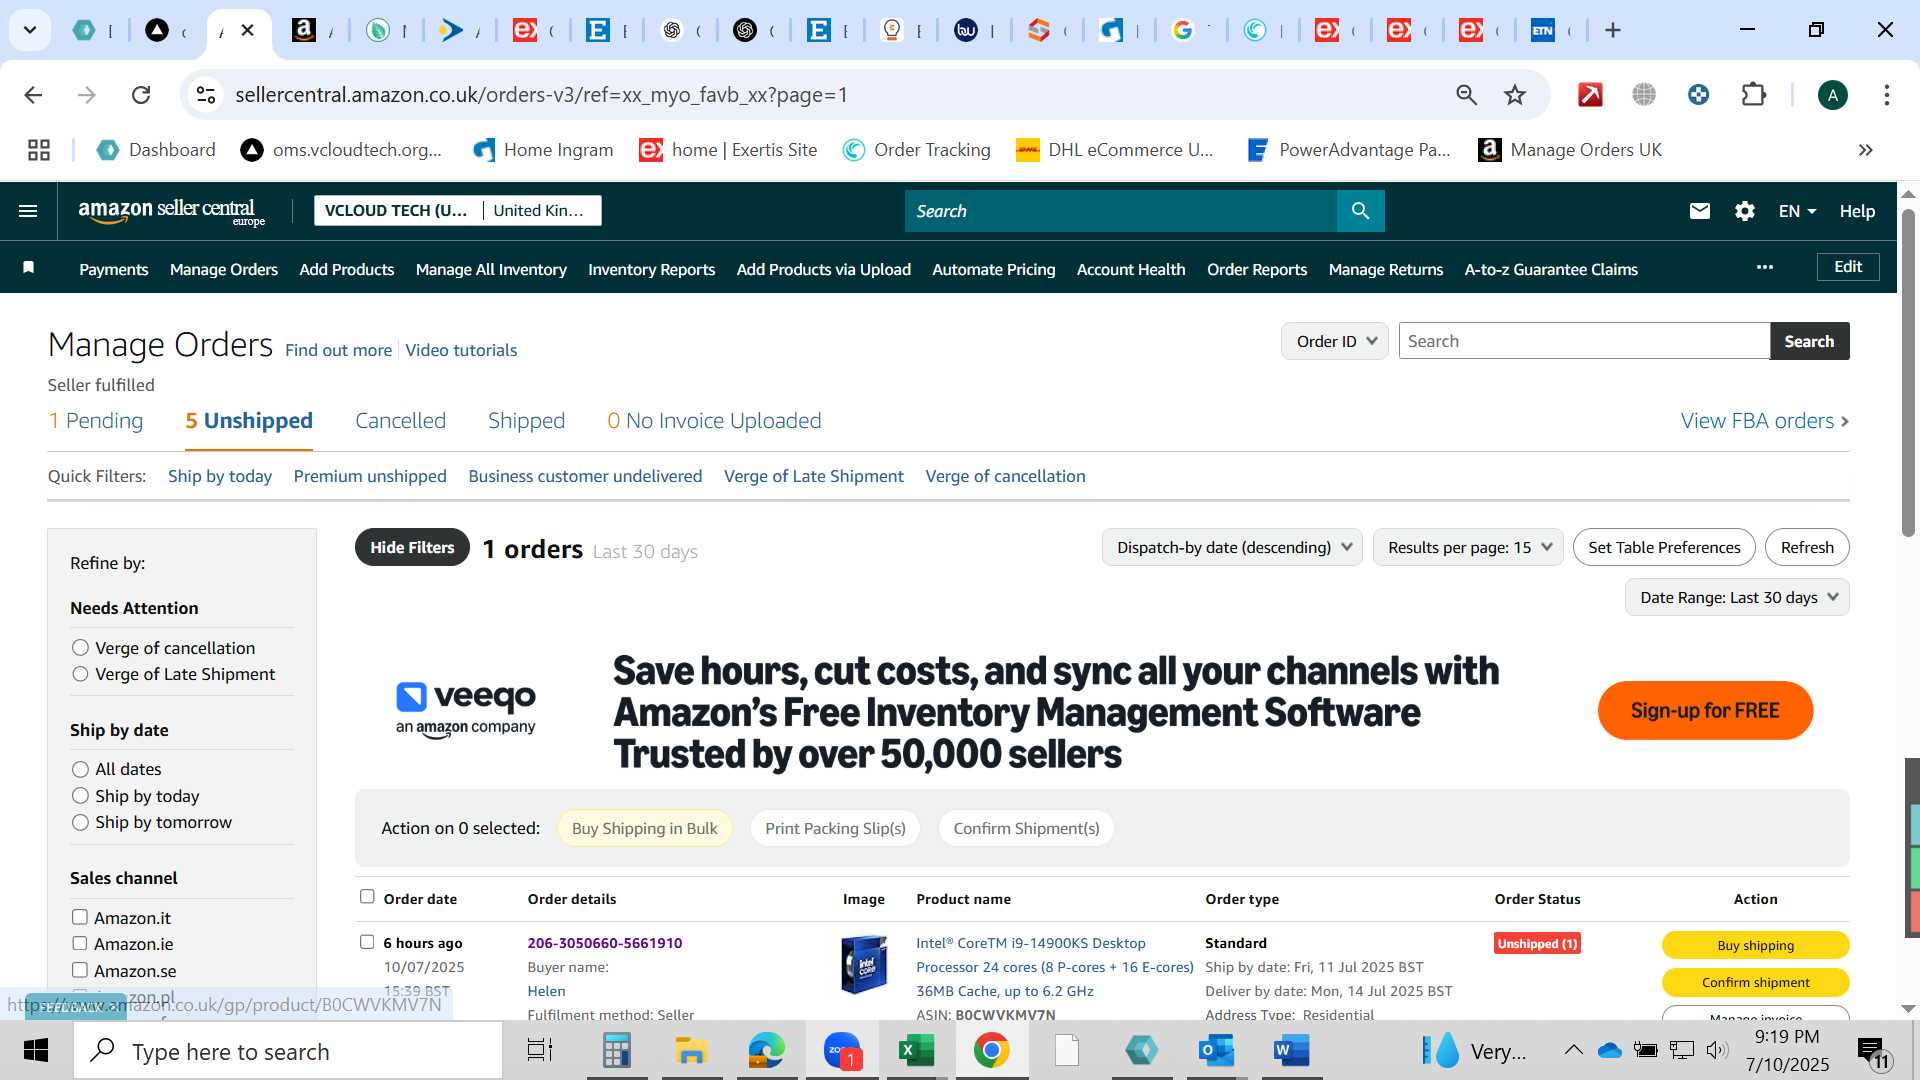Click the bookmark flag icon in nav bar
Screen dimensions: 1920x1080
click(x=29, y=267)
